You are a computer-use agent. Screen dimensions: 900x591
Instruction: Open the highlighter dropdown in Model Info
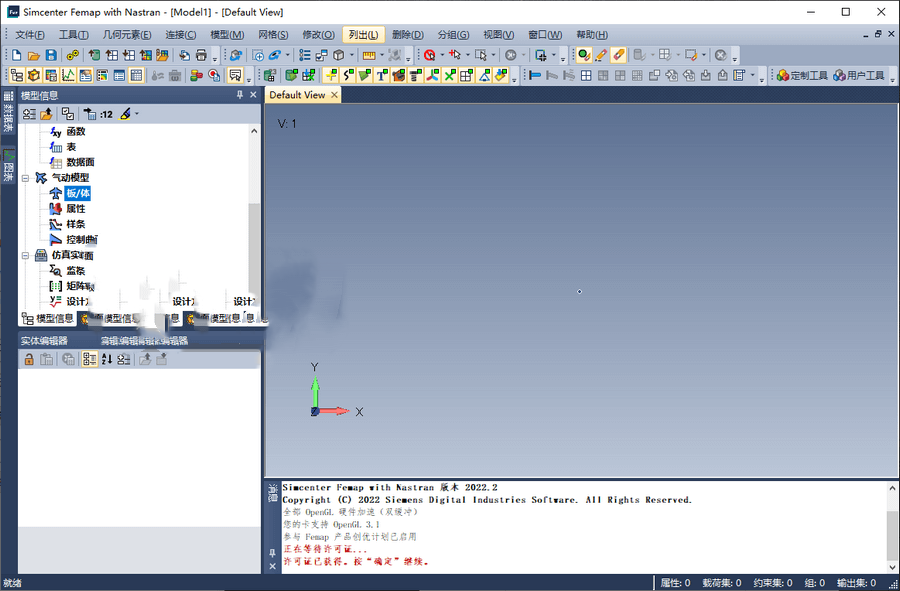pos(137,114)
